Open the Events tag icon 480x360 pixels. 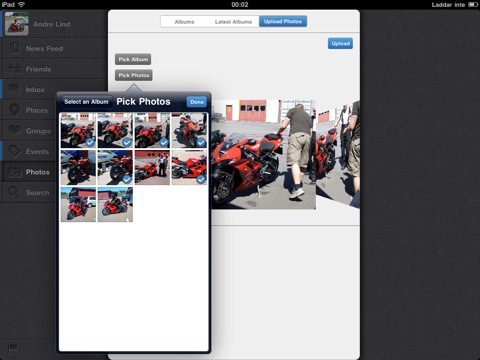pos(15,151)
